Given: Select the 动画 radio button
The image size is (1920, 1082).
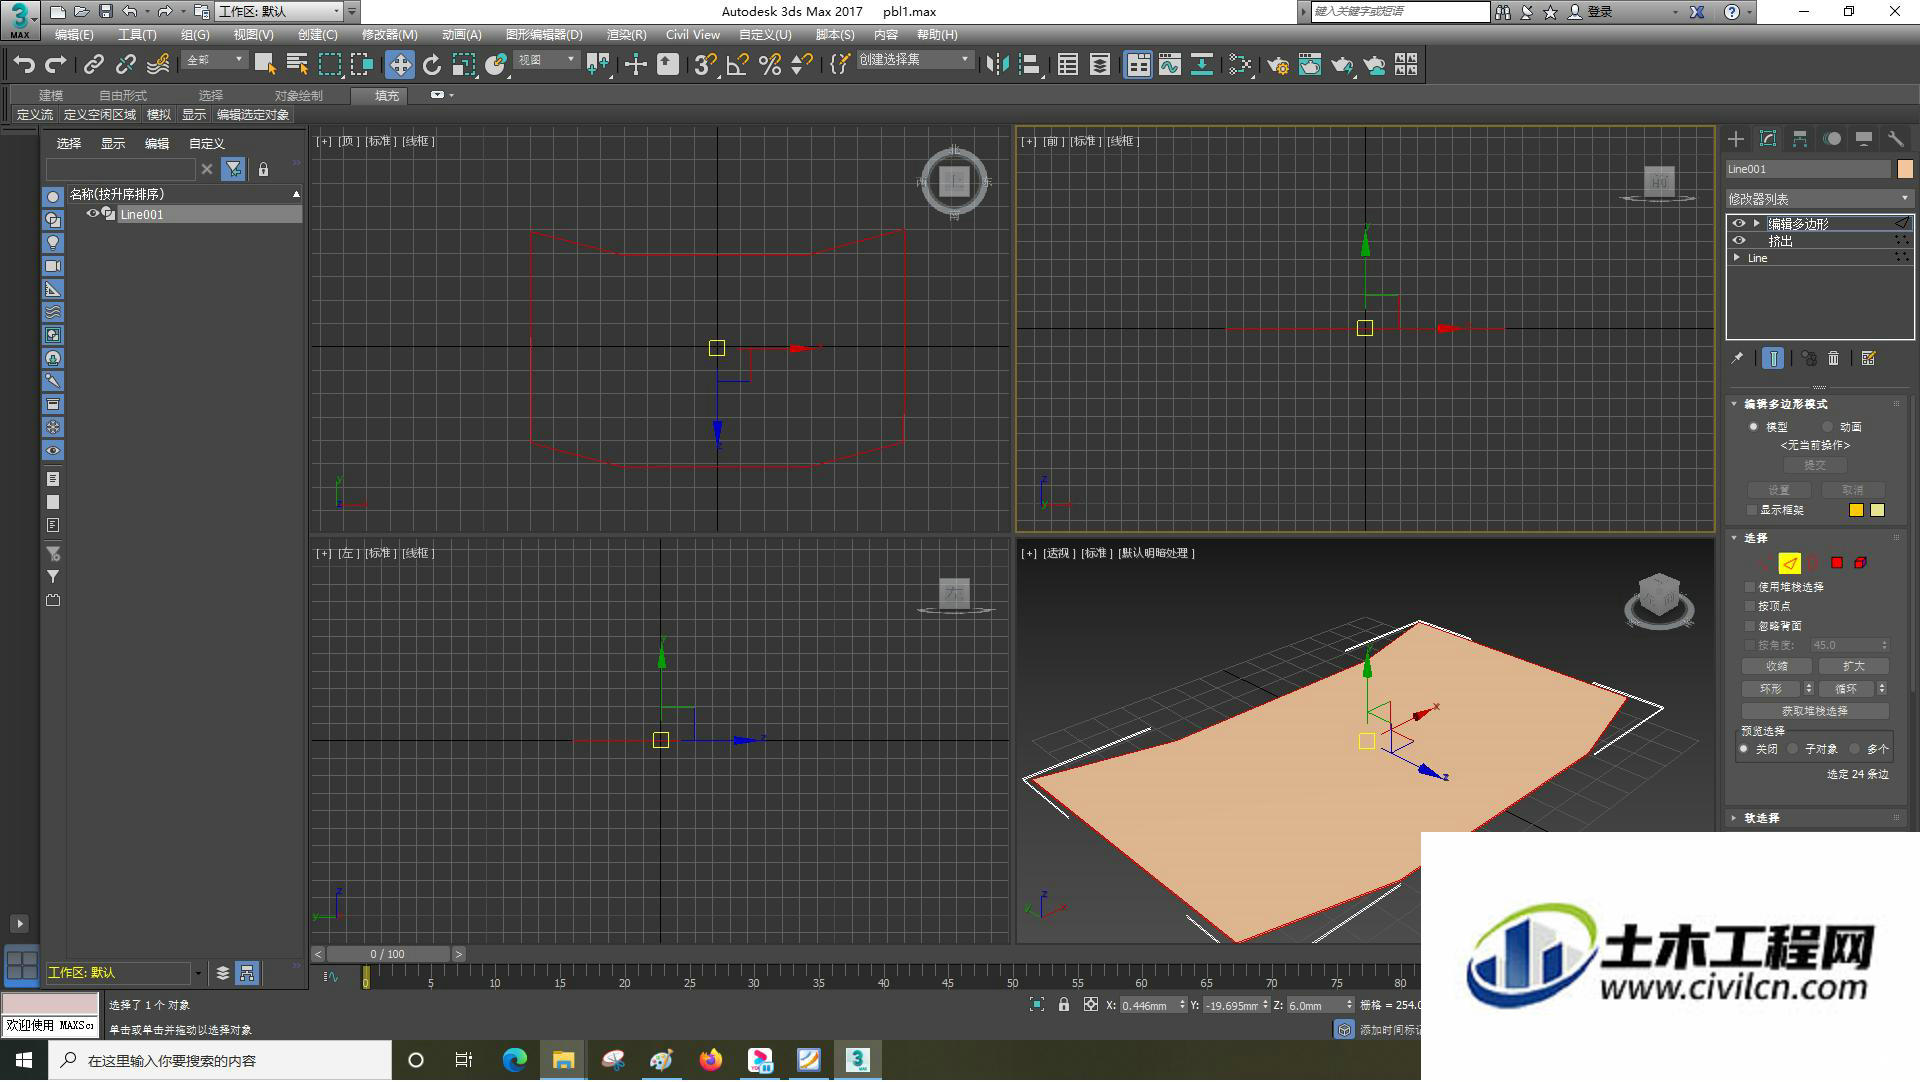Looking at the screenshot, I should click(1828, 427).
